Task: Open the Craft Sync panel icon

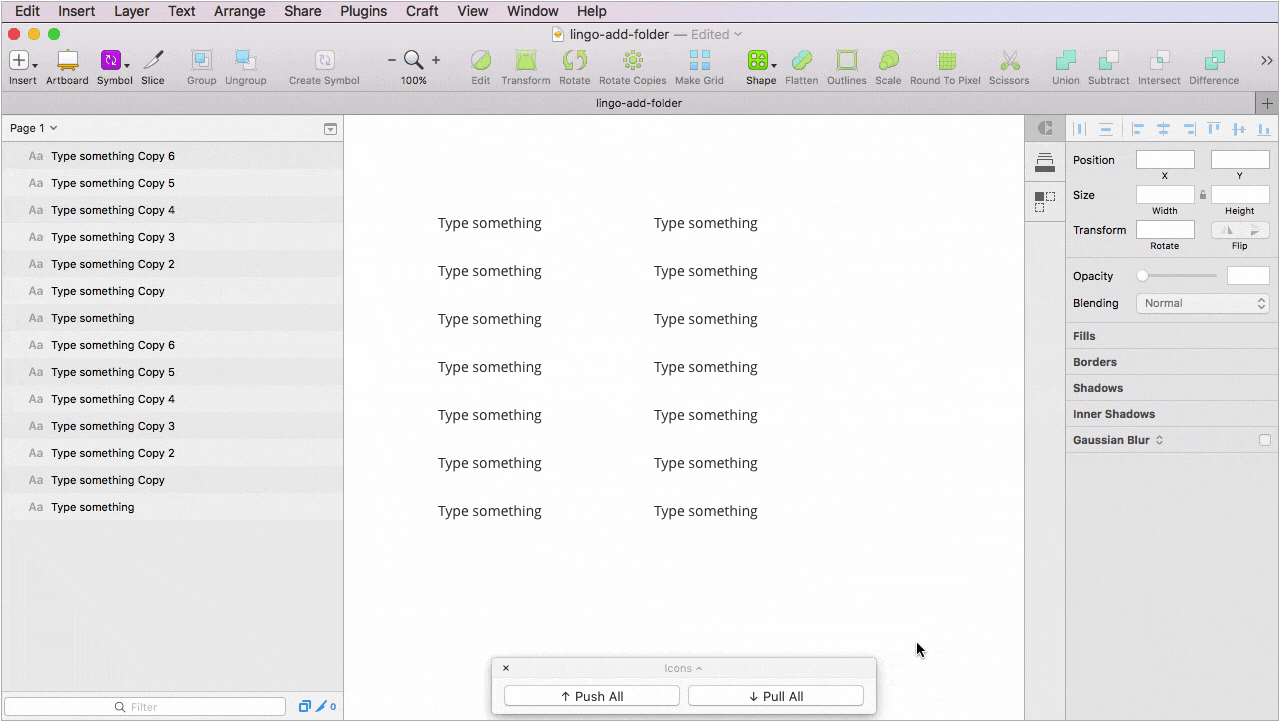Action: [1045, 128]
